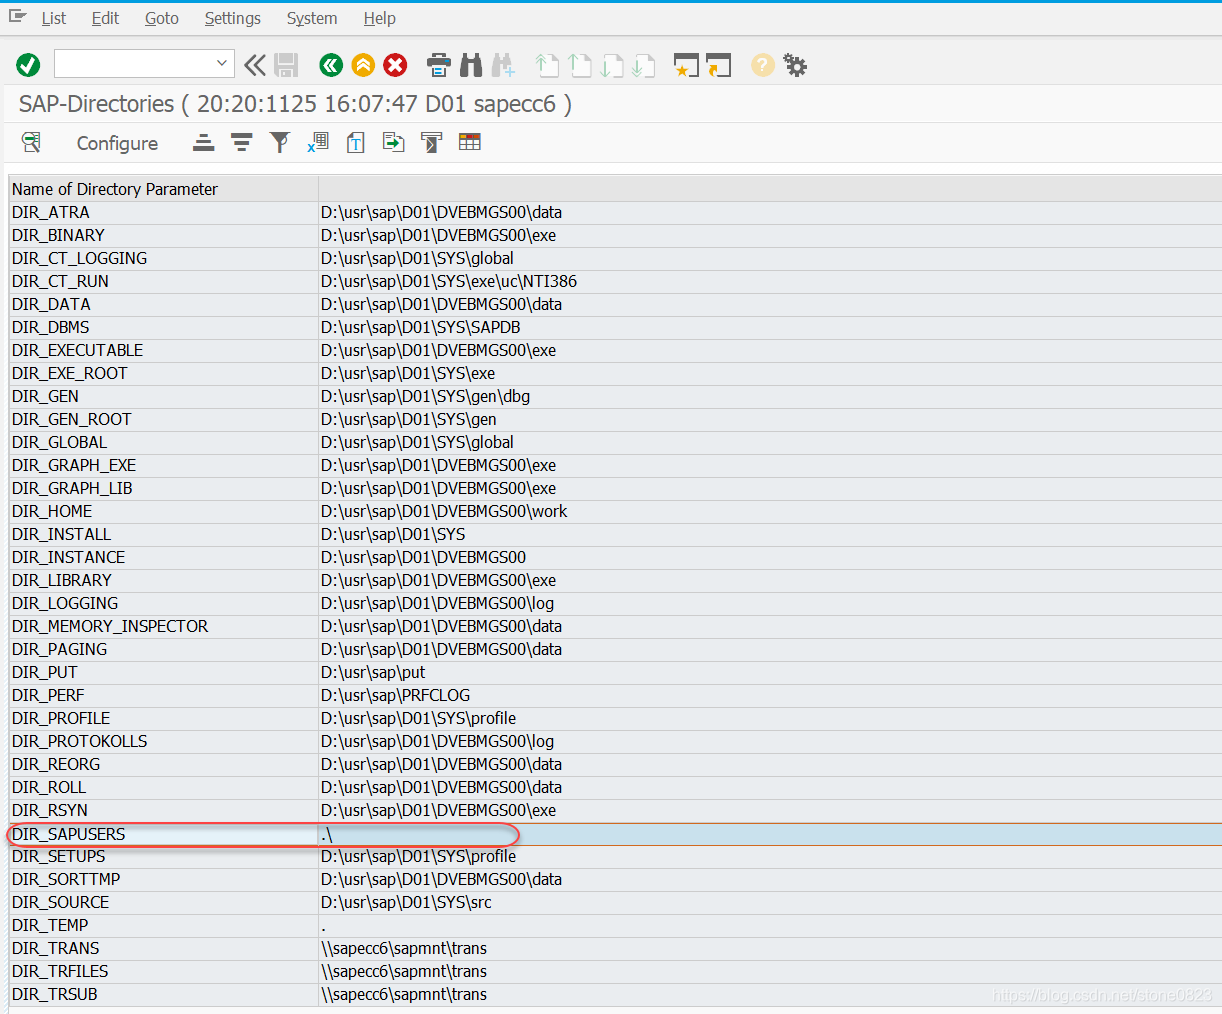Click the Generate Shortcut icon

[719, 65]
